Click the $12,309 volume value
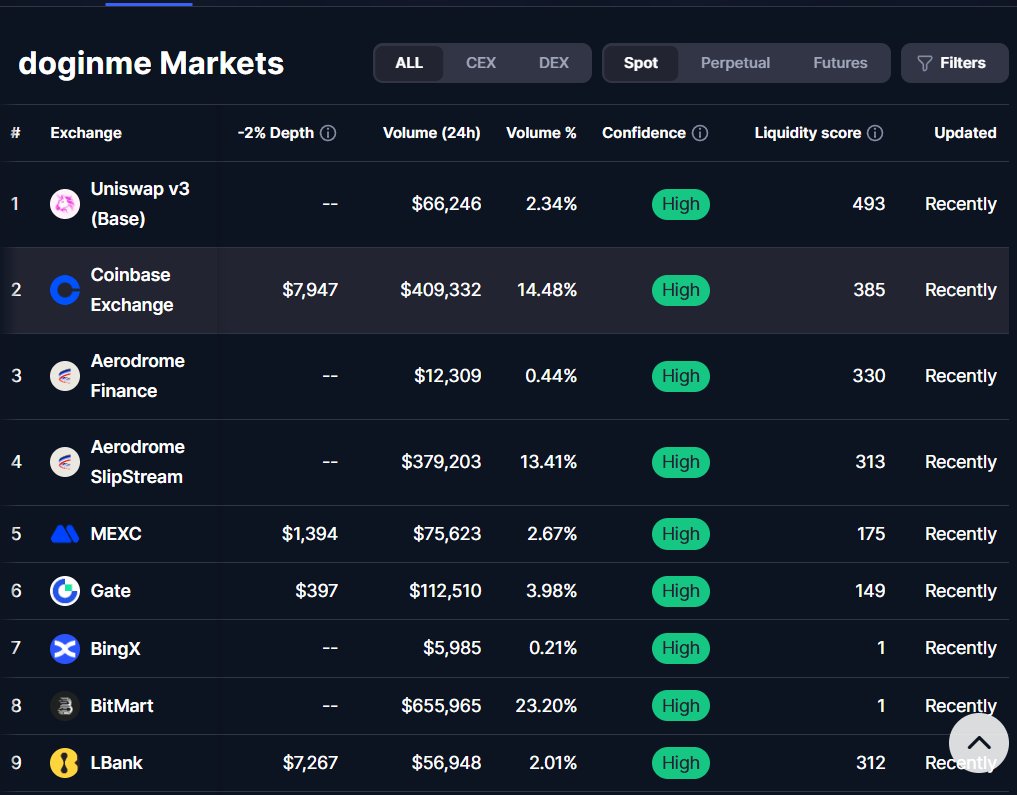 pos(448,375)
